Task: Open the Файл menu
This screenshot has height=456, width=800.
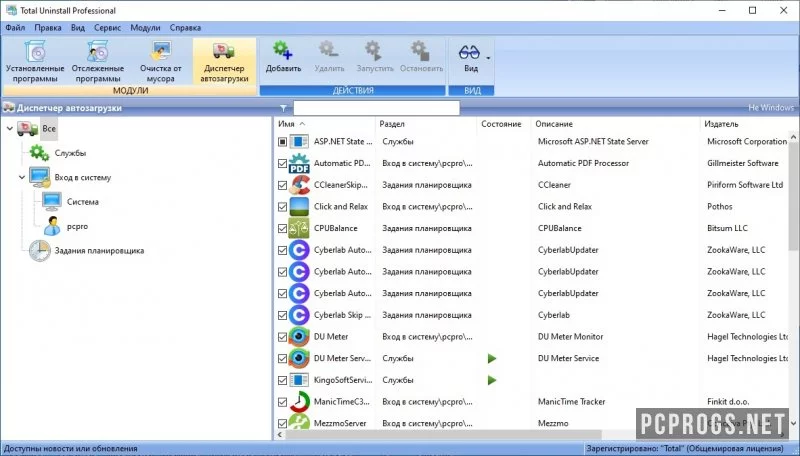Action: pyautogui.click(x=15, y=28)
